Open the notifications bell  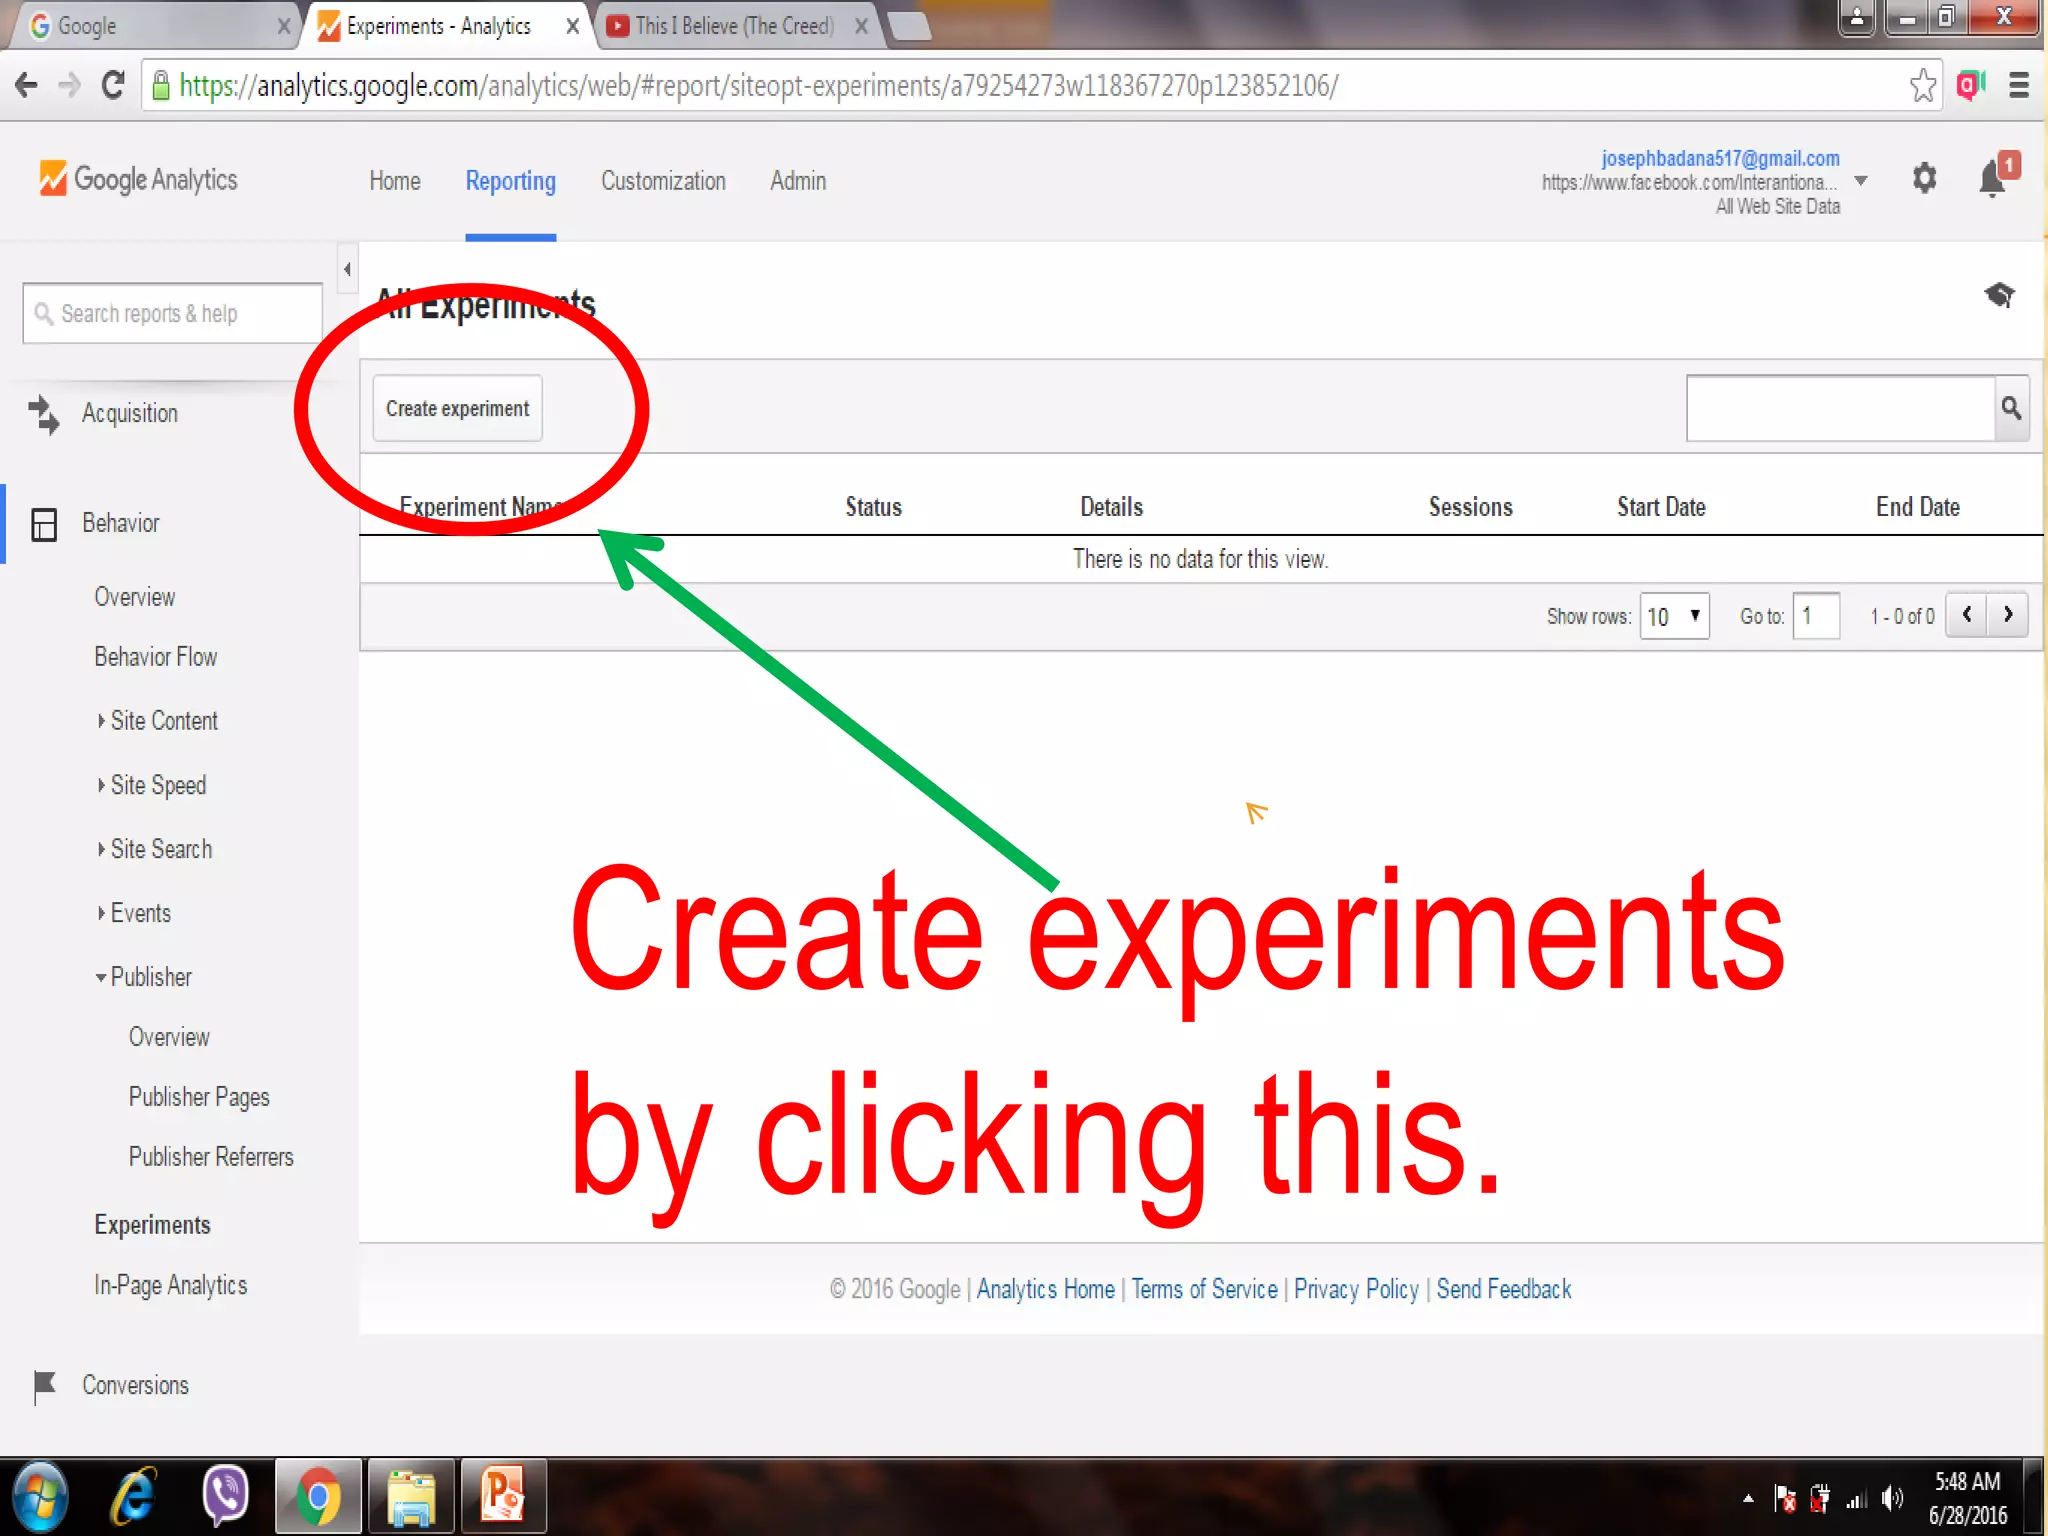point(1992,179)
